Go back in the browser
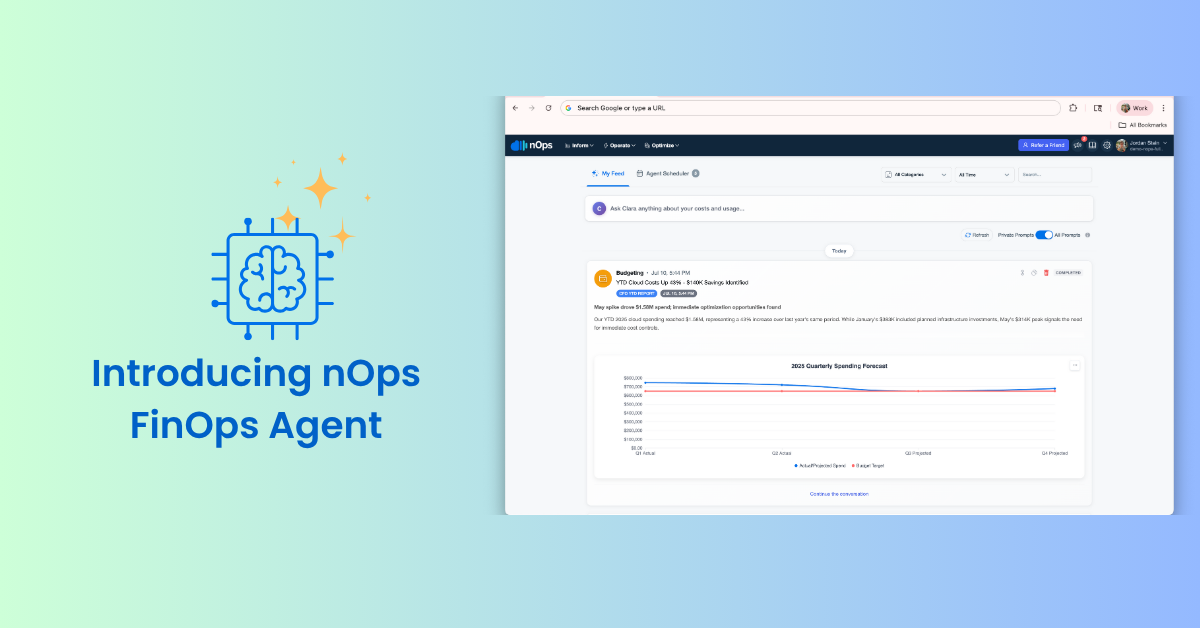This screenshot has height=628, width=1200. click(x=515, y=108)
